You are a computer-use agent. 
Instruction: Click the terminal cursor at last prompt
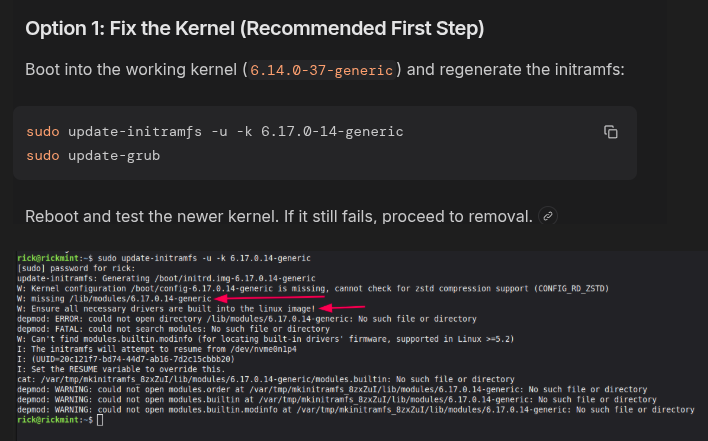pyautogui.click(x=99, y=420)
